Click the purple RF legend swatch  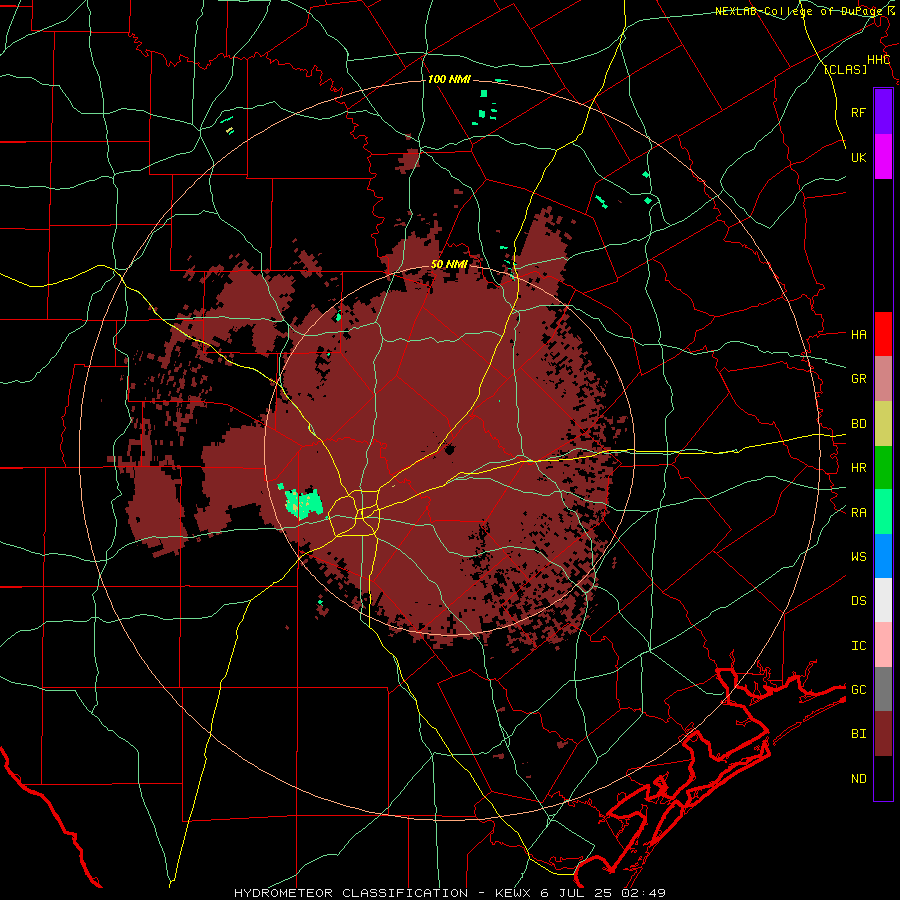(883, 111)
